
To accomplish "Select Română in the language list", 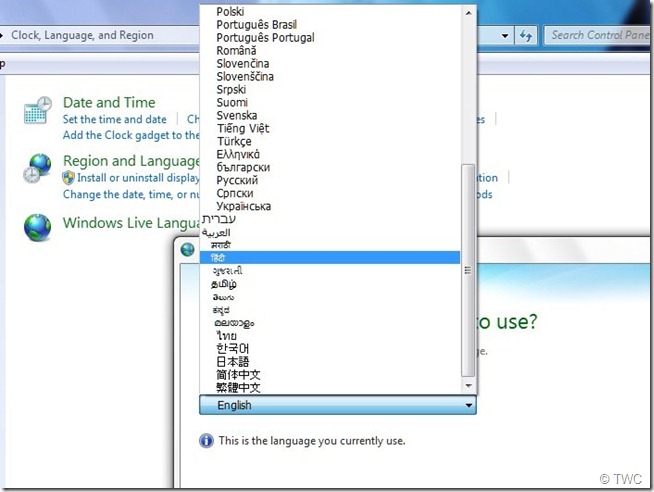I will [x=331, y=50].
